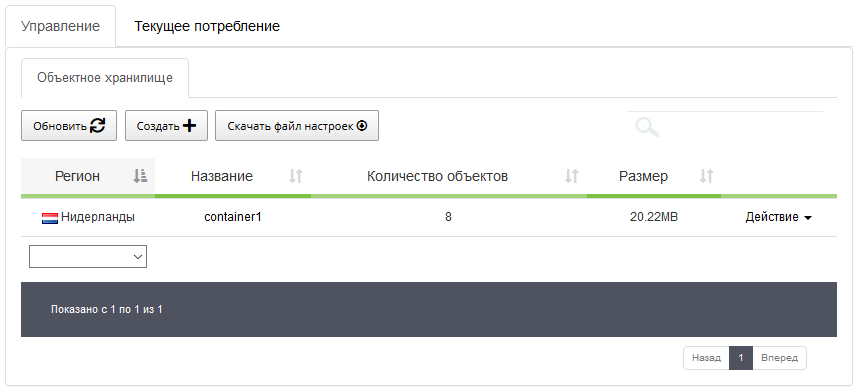Click the Вперед pagination button
Viewport: 858px width, 389px height.
pos(779,358)
